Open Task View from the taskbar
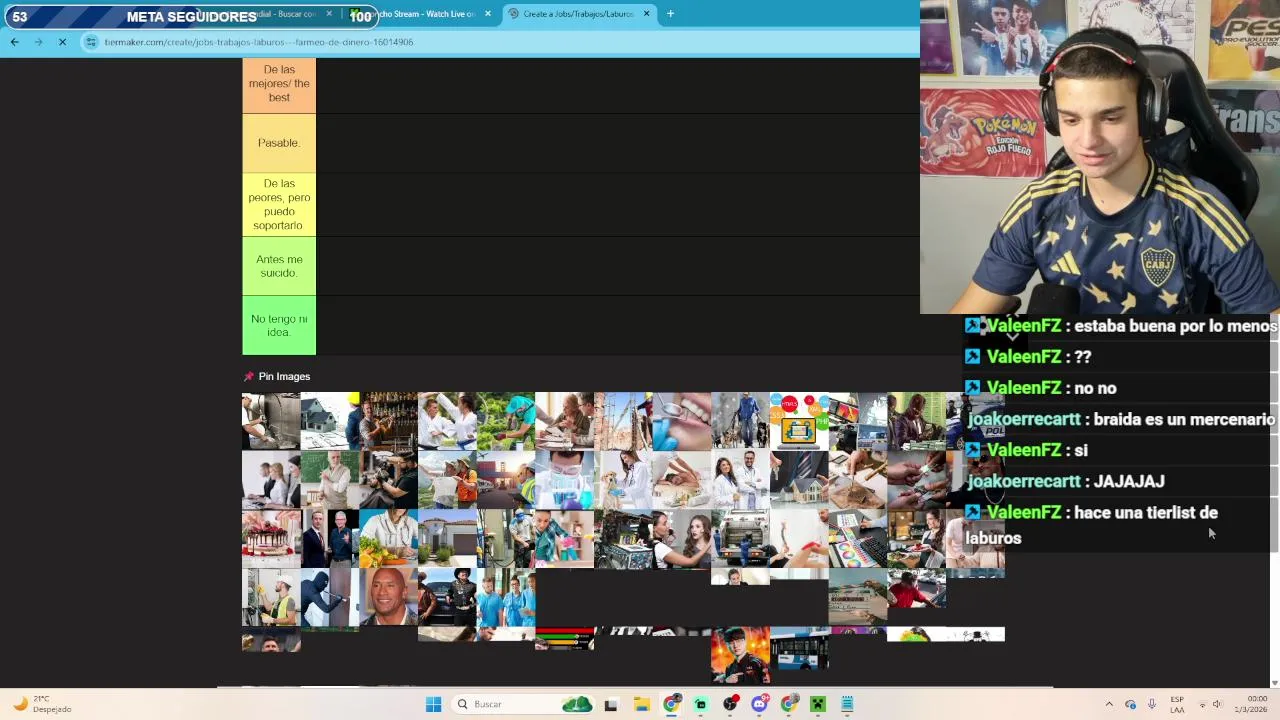The width and height of the screenshot is (1280, 720). click(x=611, y=704)
